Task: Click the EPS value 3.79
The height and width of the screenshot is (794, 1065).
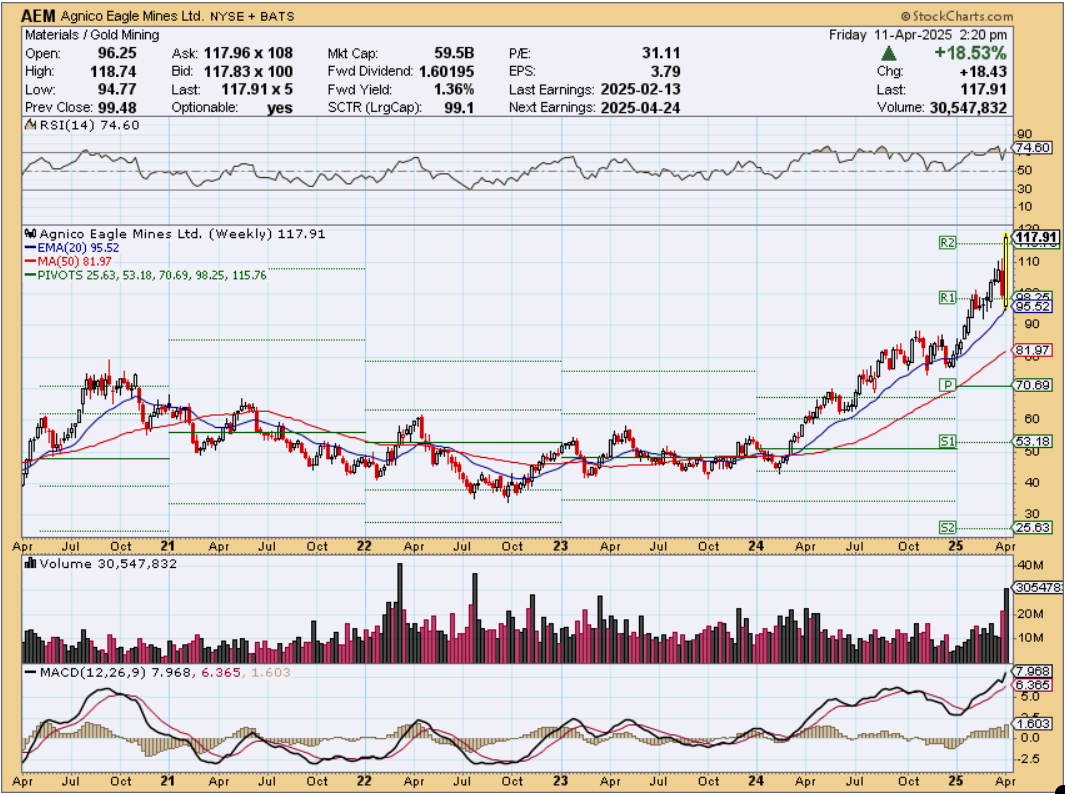Action: [x=664, y=71]
